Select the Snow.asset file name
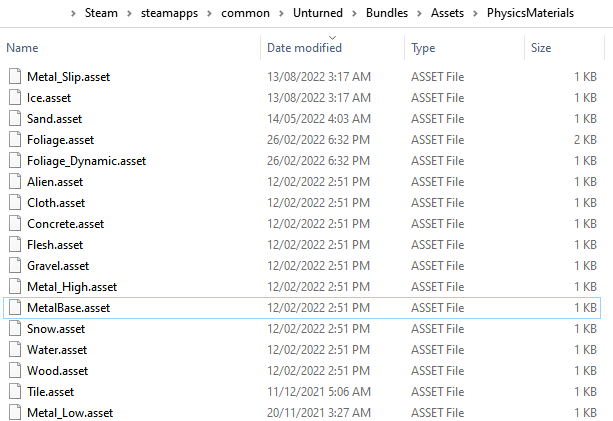This screenshot has height=421, width=613. 56,329
